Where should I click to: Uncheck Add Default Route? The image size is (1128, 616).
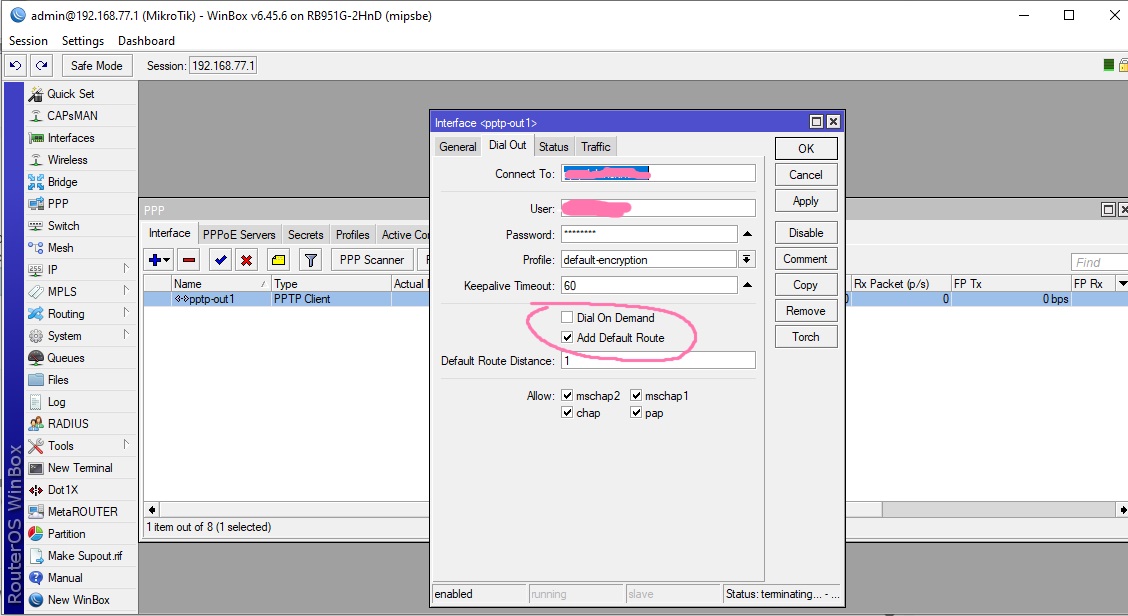[x=567, y=338]
